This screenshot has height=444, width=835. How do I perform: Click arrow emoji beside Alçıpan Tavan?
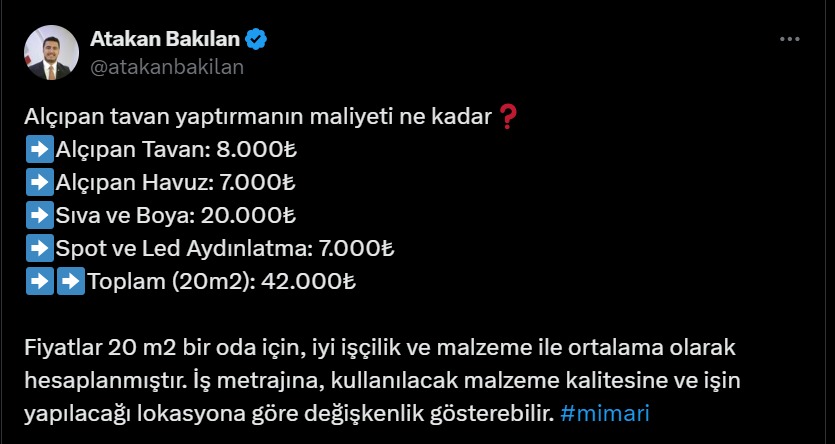(37, 152)
